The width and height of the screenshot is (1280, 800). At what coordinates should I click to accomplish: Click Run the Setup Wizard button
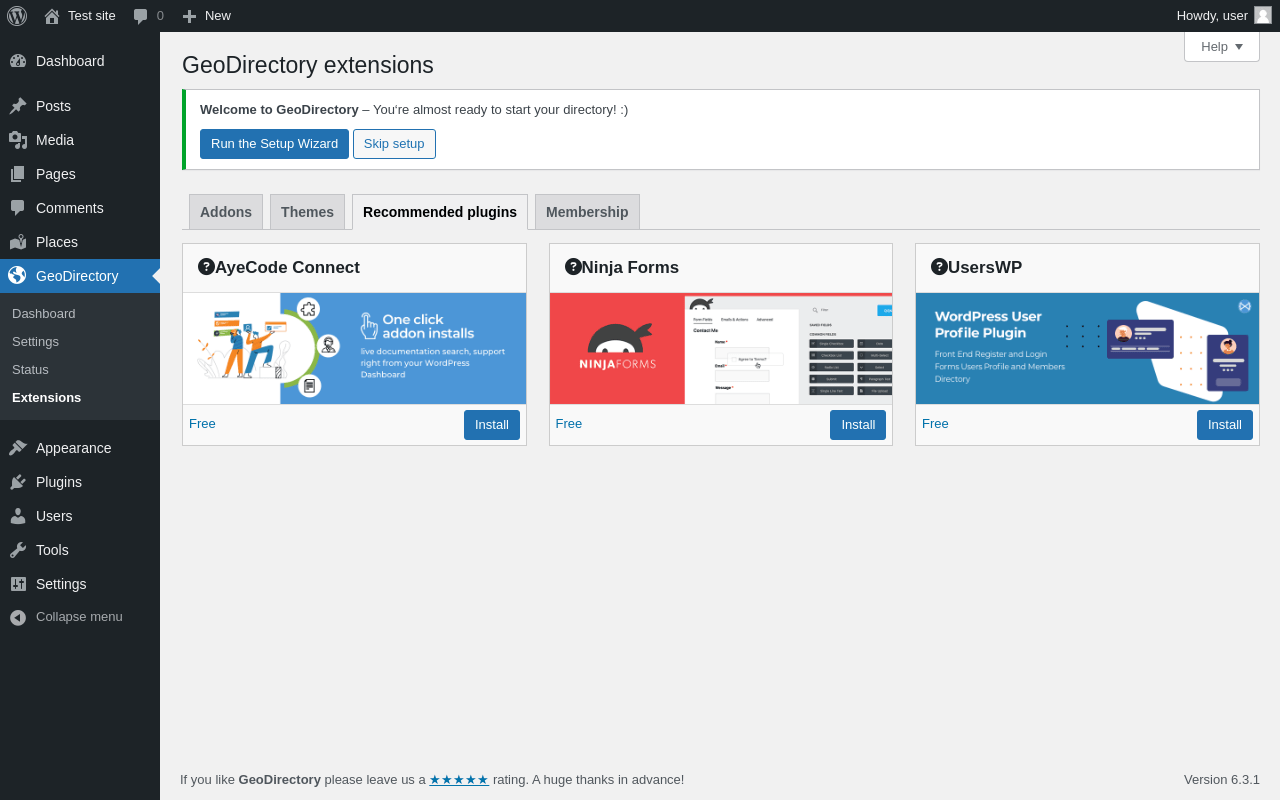click(274, 144)
